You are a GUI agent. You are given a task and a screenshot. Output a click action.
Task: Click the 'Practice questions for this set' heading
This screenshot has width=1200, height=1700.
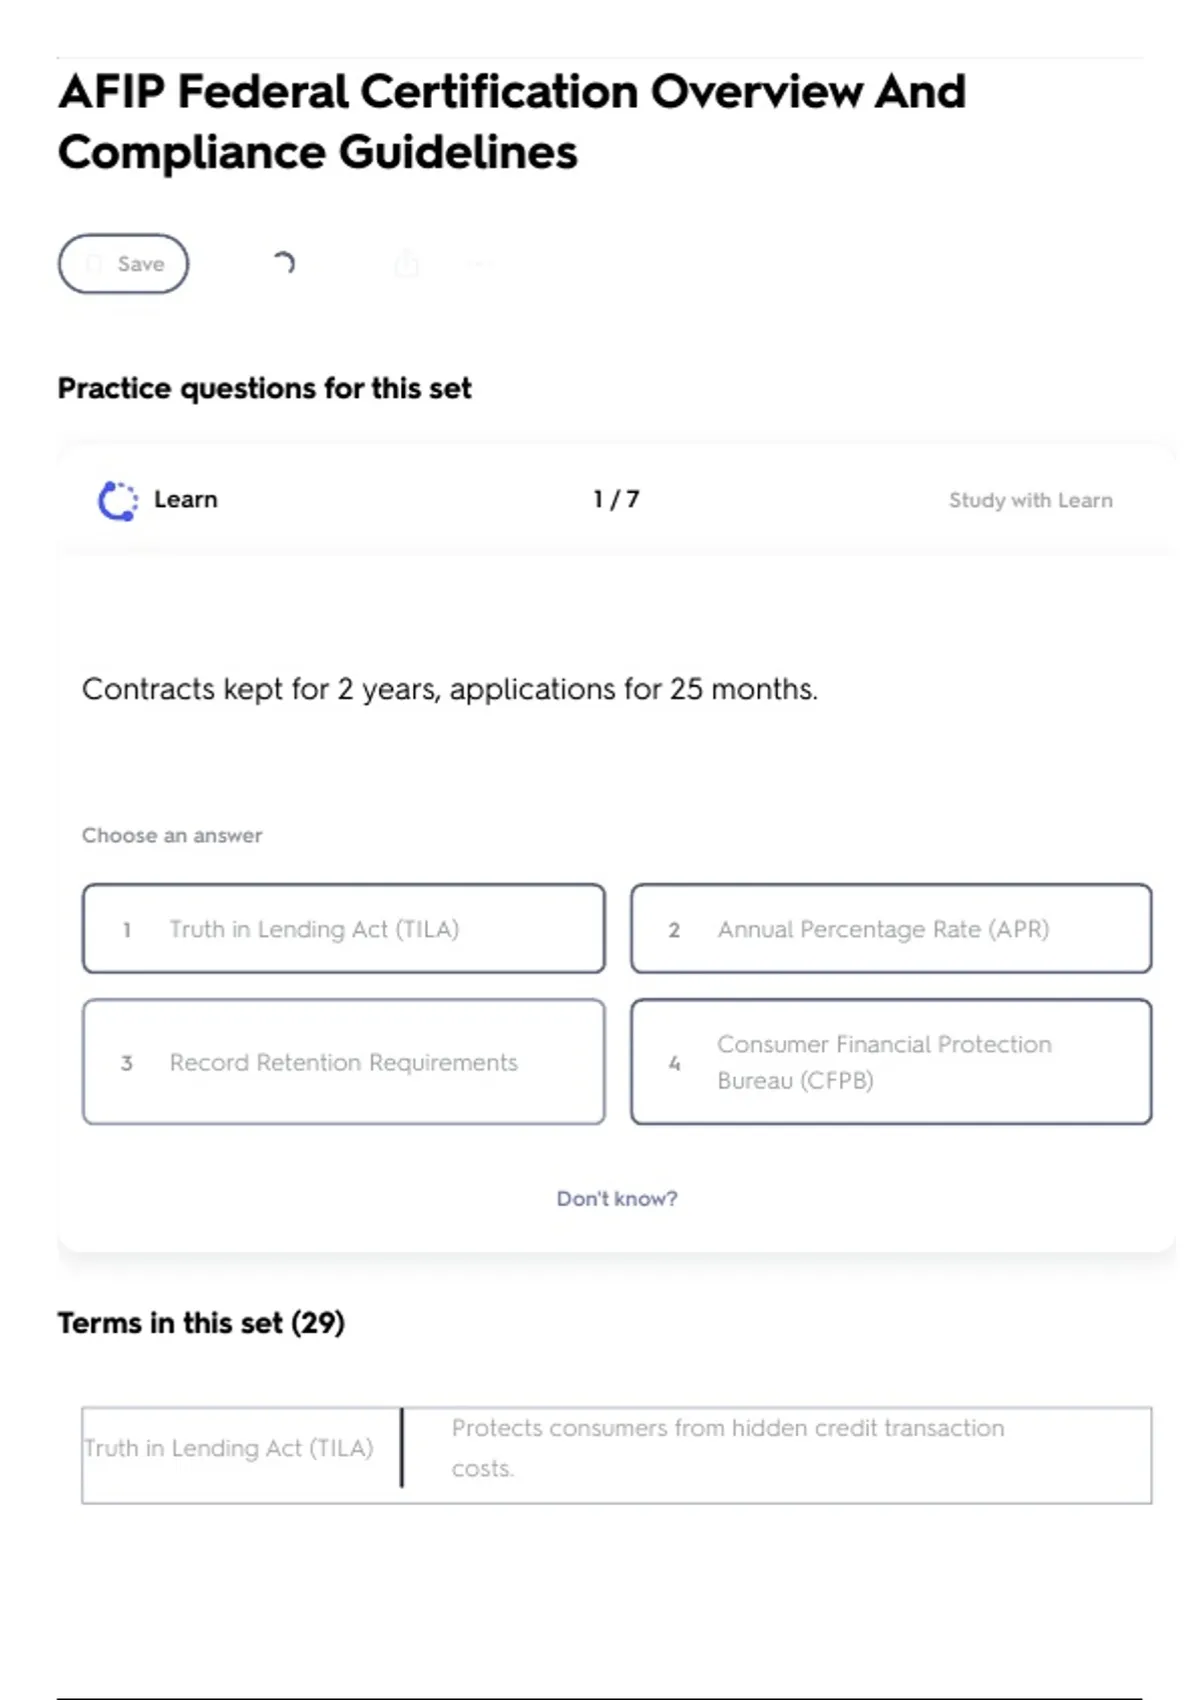[264, 388]
